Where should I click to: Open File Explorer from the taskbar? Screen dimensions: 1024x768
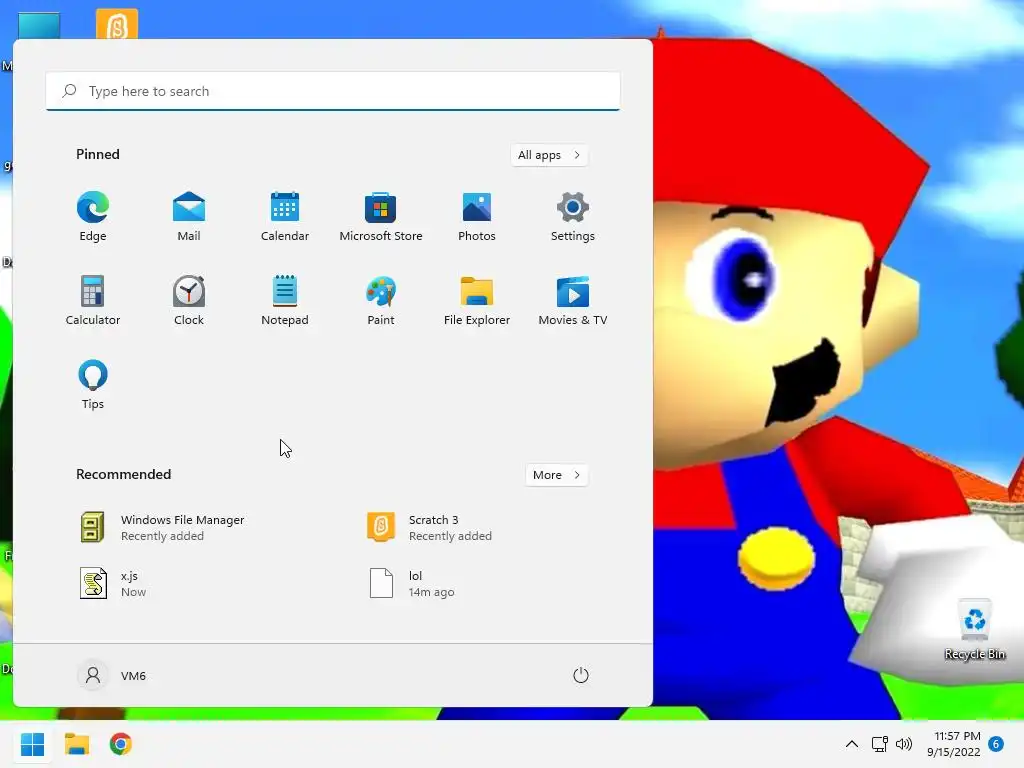point(76,744)
